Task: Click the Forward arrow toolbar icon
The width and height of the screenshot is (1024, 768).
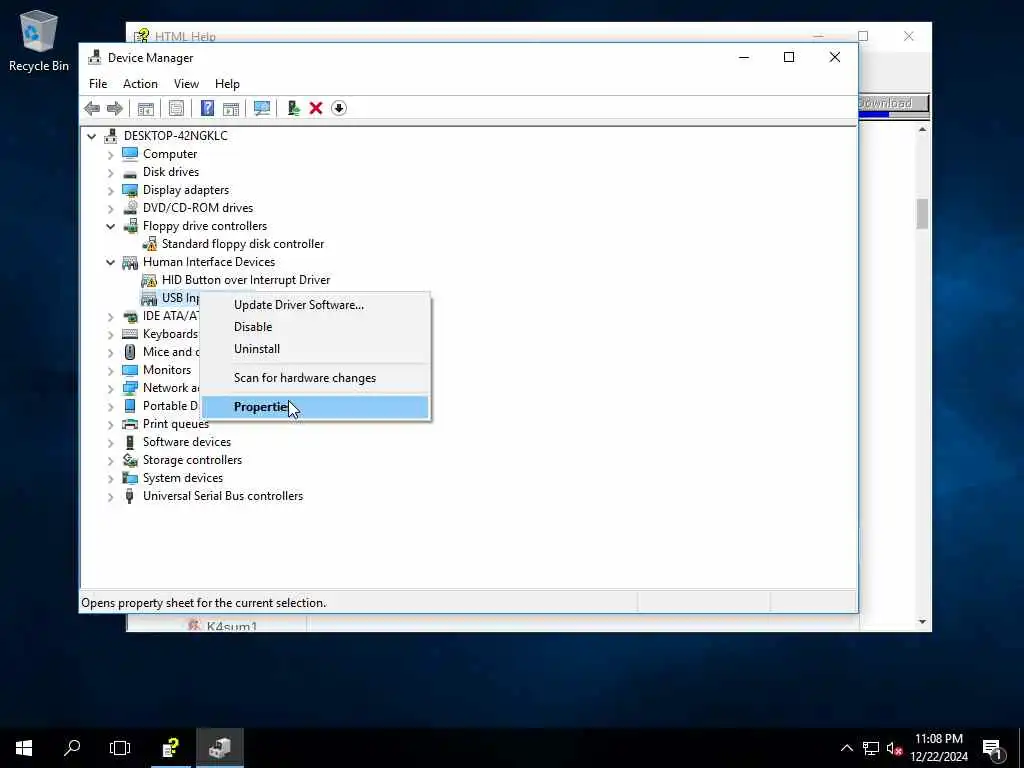Action: (x=114, y=108)
